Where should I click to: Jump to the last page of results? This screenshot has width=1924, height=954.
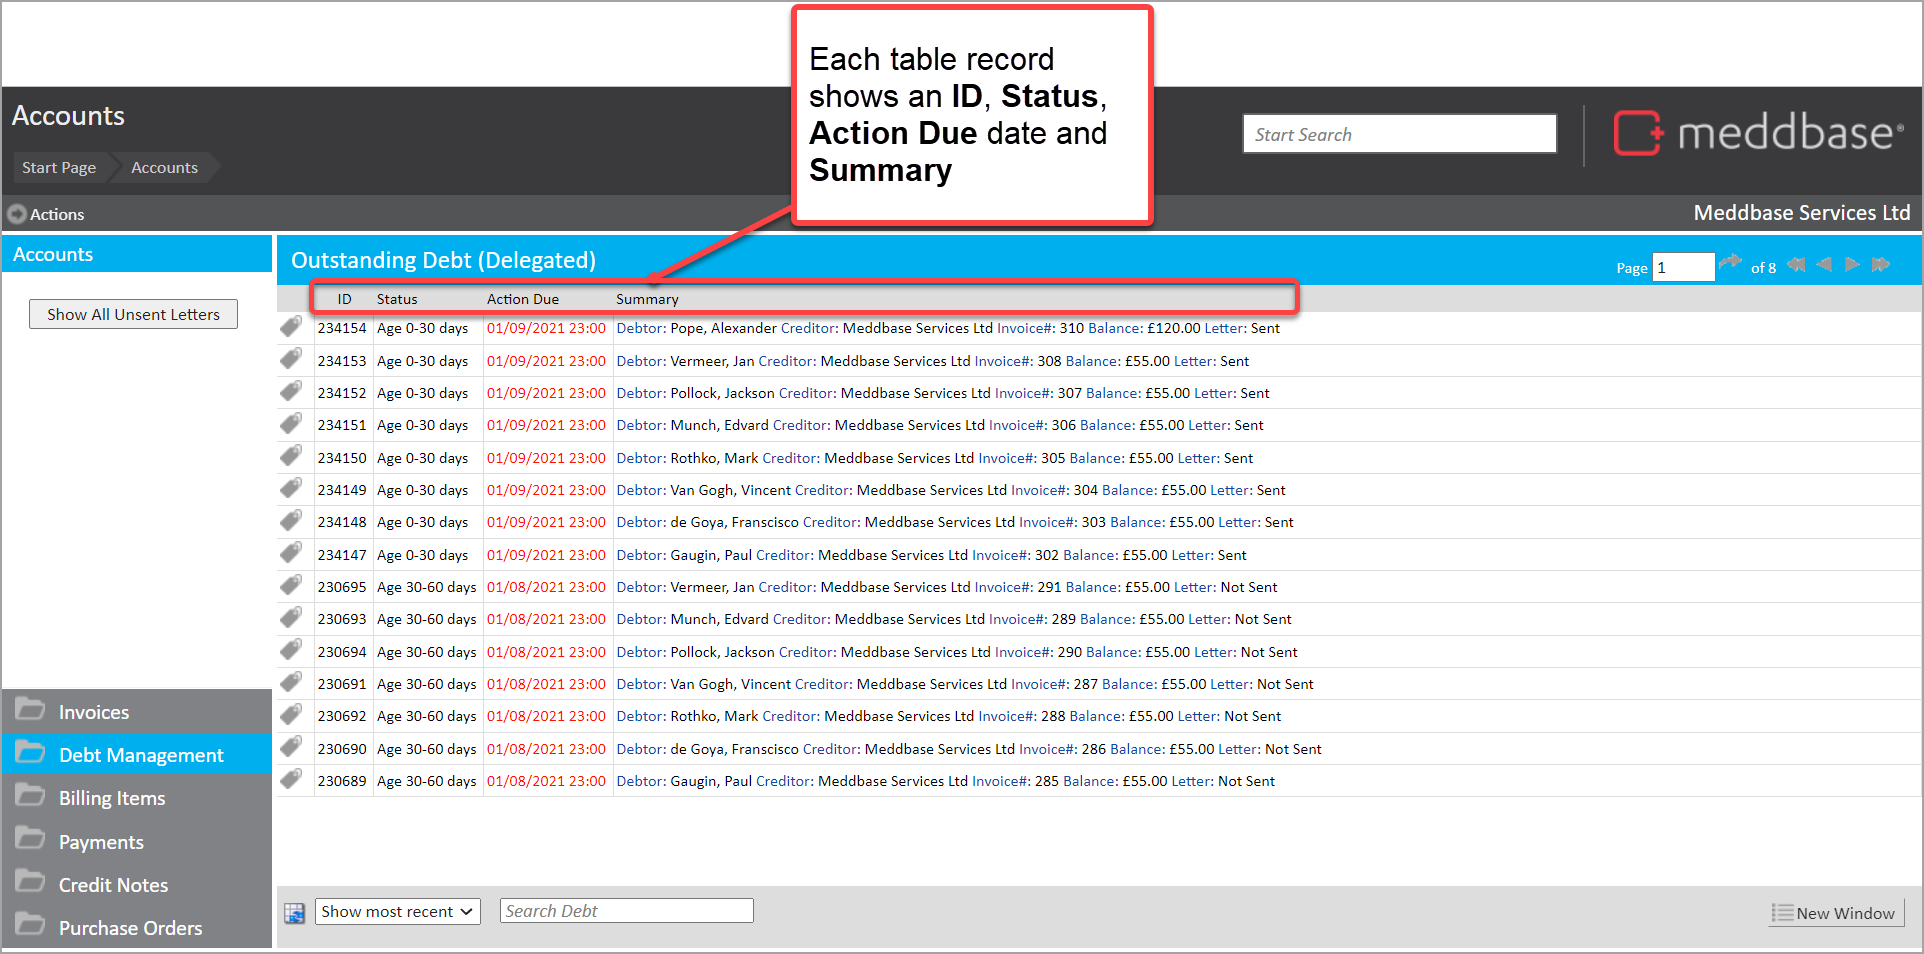click(x=1881, y=265)
